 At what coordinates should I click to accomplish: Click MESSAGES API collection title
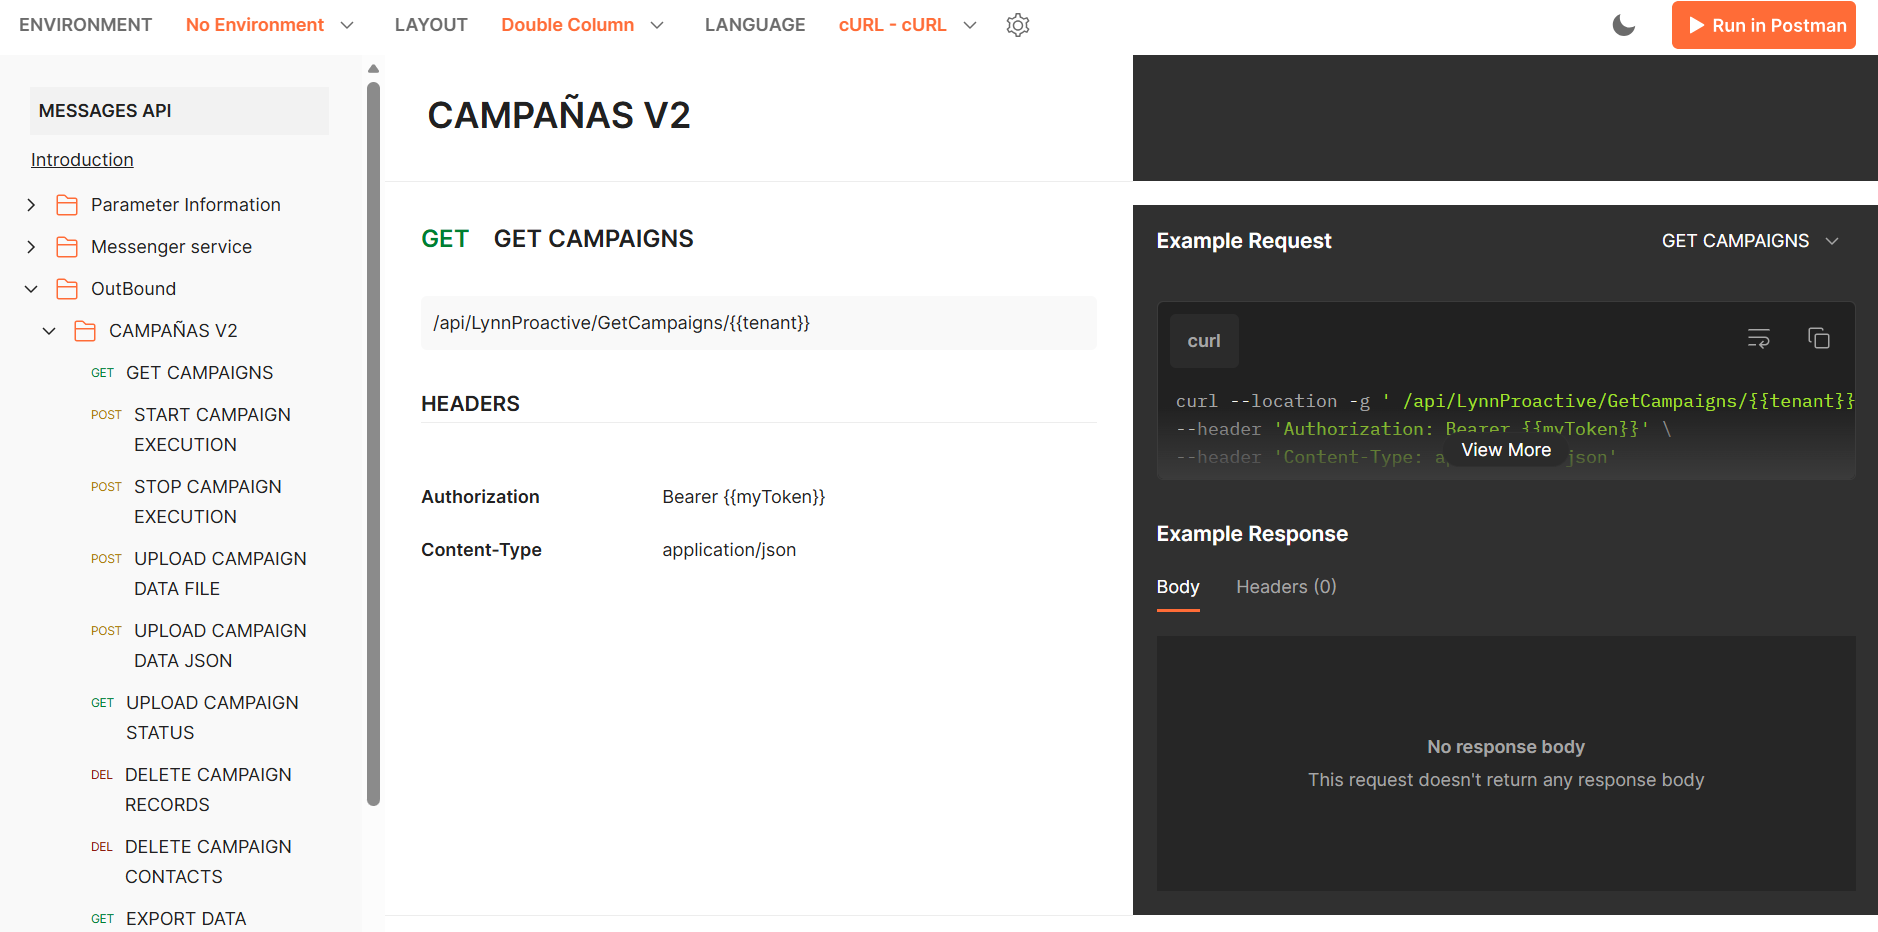(179, 111)
